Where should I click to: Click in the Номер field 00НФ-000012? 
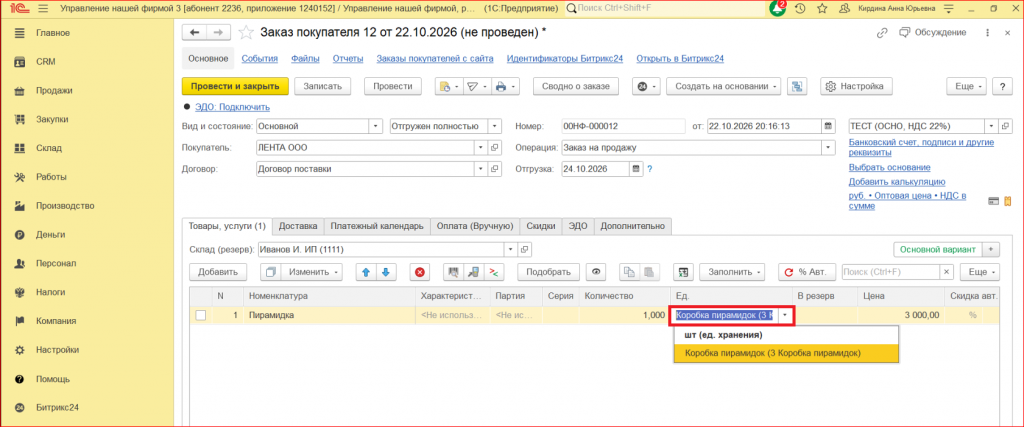click(622, 126)
